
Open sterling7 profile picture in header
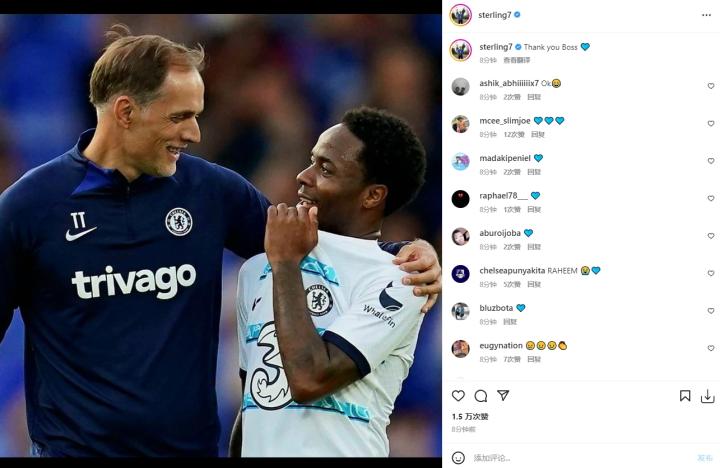(x=461, y=15)
